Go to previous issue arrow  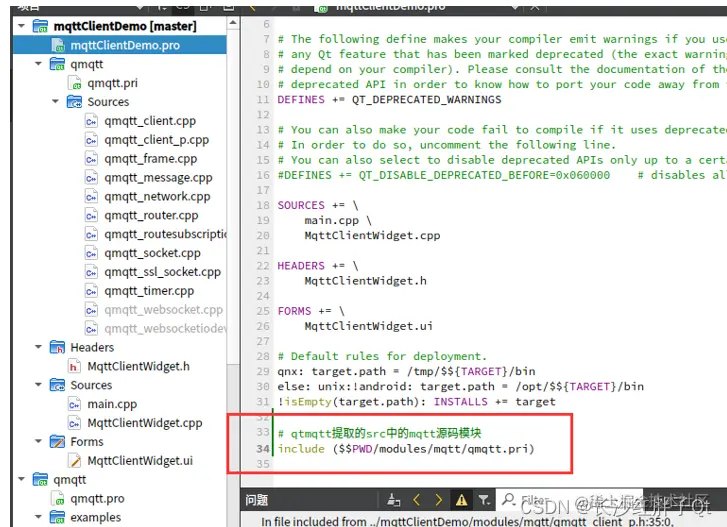[x=416, y=500]
